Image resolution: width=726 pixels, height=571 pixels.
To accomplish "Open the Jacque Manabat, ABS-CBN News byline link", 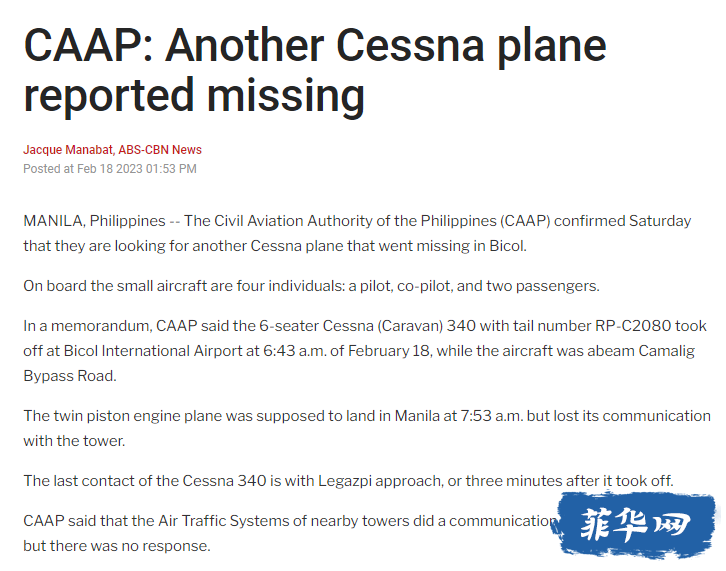I will click(113, 150).
